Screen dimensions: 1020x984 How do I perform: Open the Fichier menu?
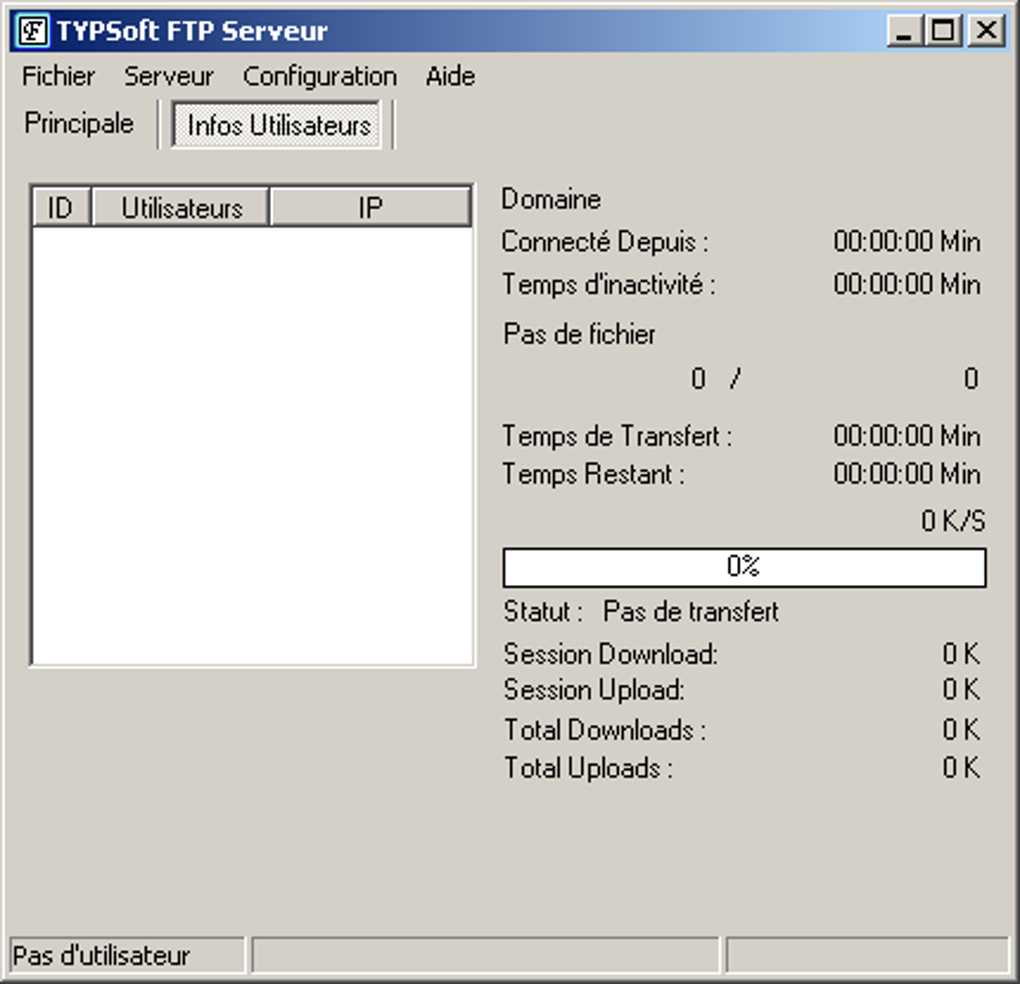(58, 77)
